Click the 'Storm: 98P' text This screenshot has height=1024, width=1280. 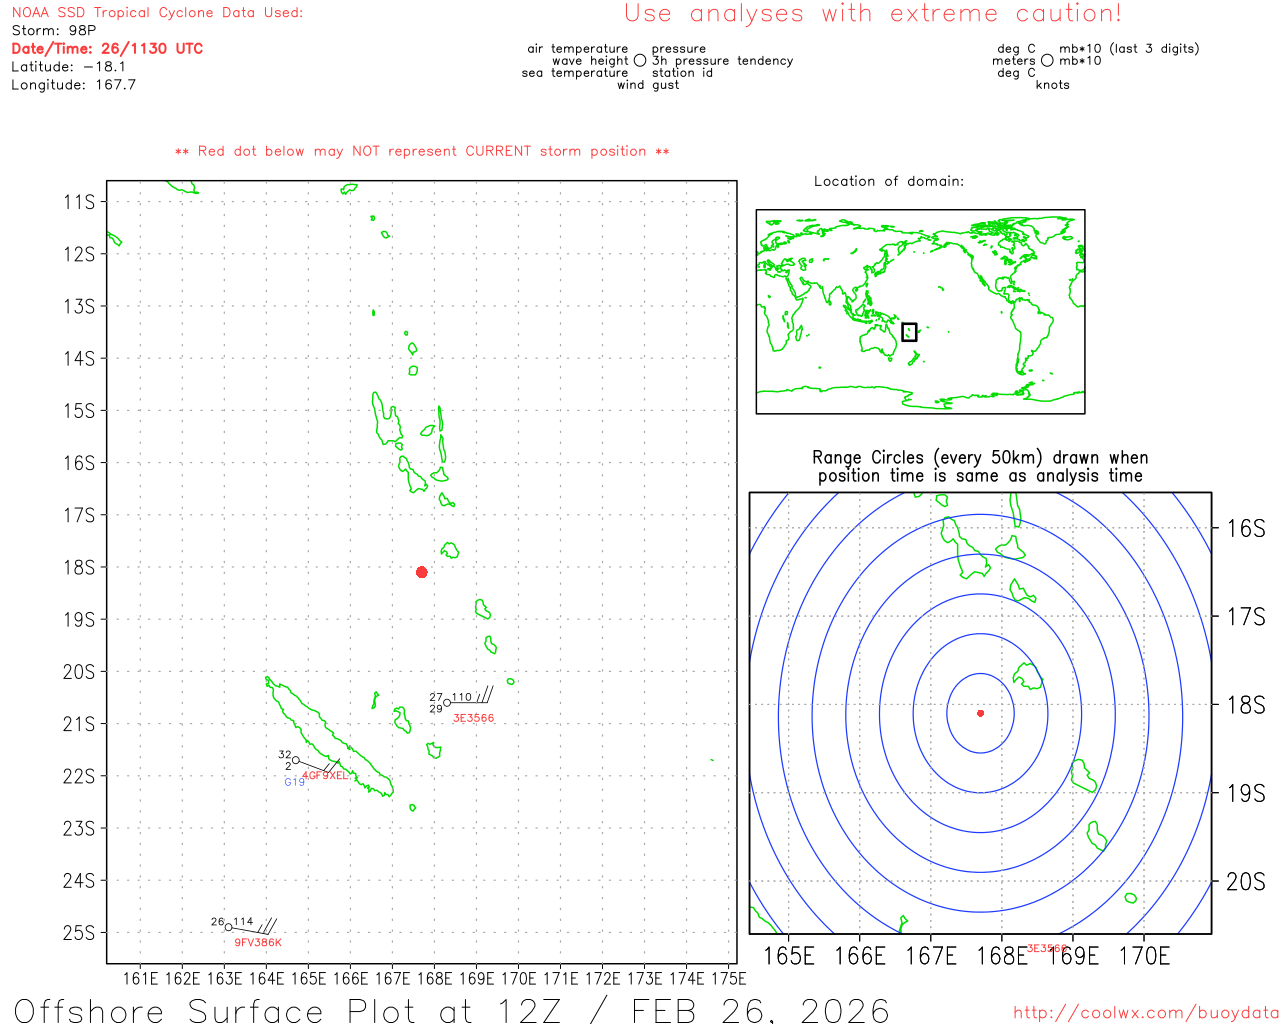pos(53,30)
